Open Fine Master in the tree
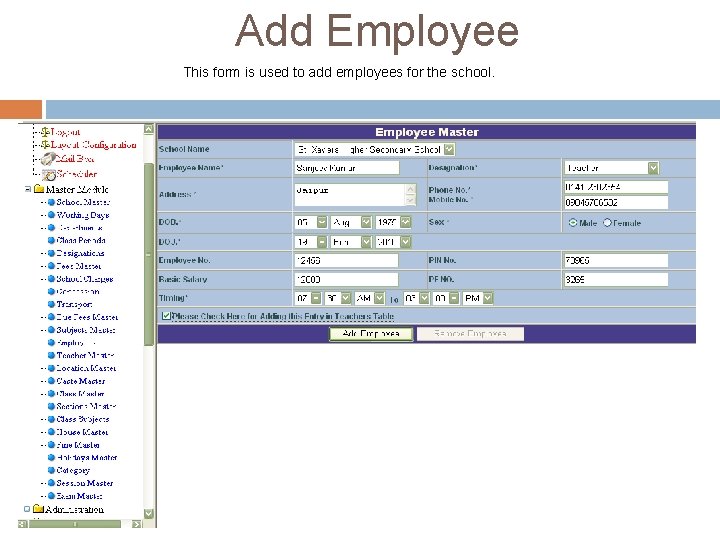 coord(78,444)
